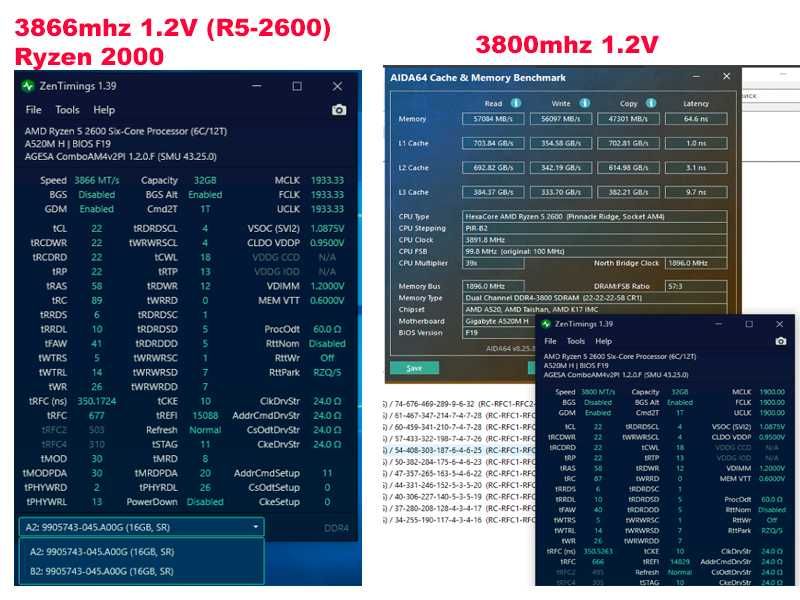The height and width of the screenshot is (600, 800).
Task: Click the camera icon in the 3800 MT/s ZenTimings window
Action: (781, 341)
